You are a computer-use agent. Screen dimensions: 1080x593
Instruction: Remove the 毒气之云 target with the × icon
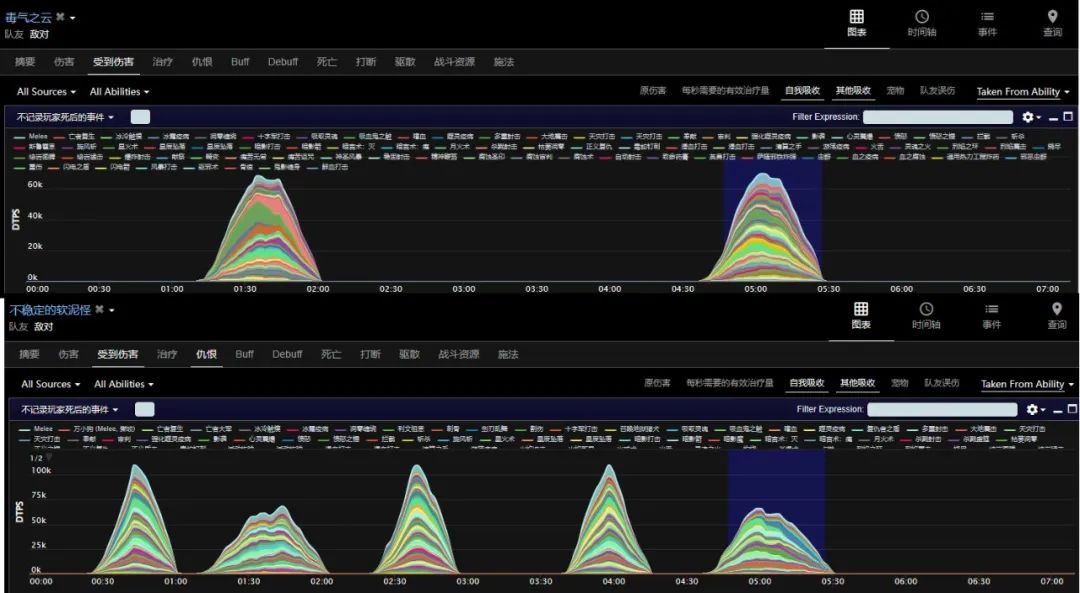tap(60, 17)
